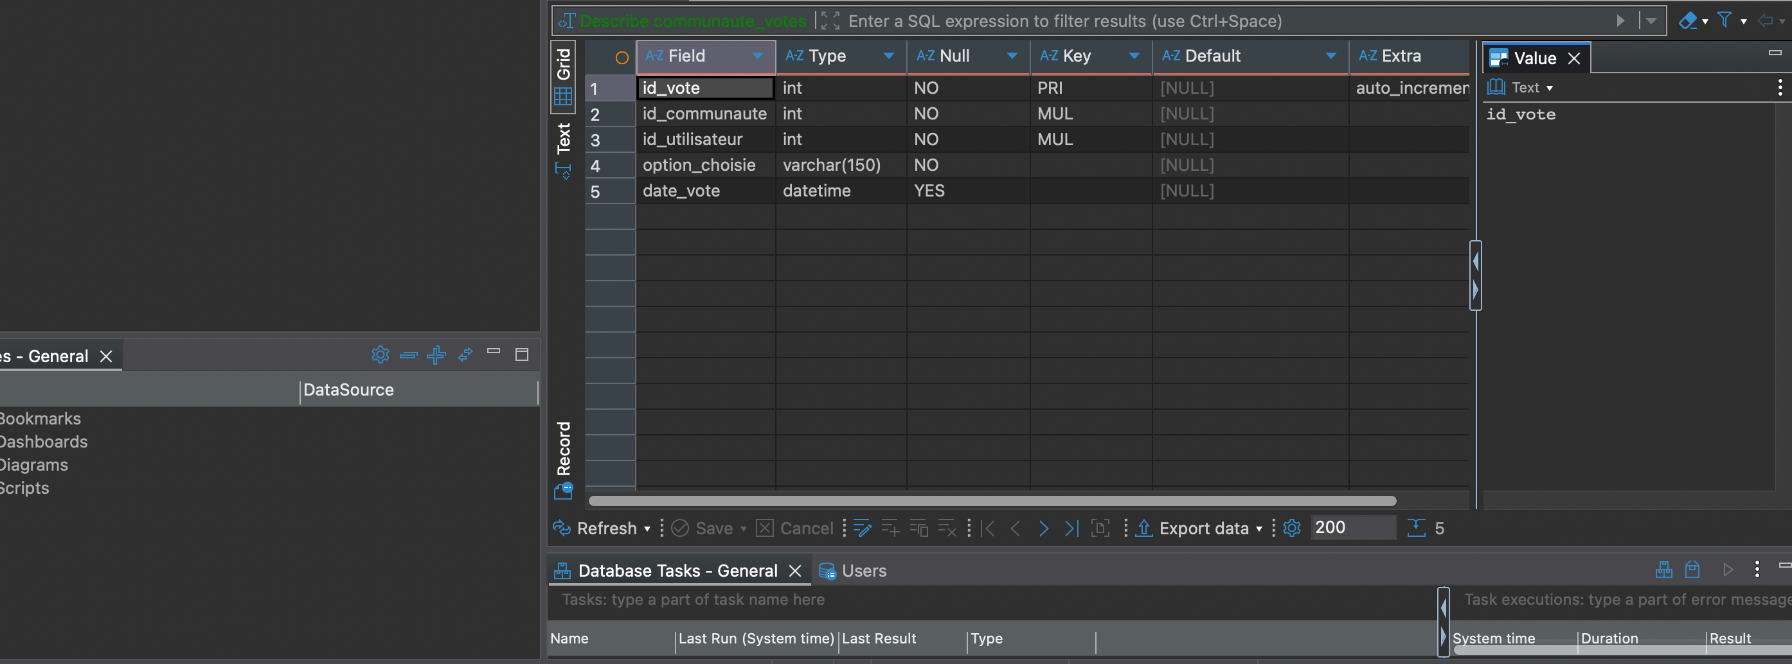Open the result set settings gear
The image size is (1792, 664).
click(x=1292, y=528)
